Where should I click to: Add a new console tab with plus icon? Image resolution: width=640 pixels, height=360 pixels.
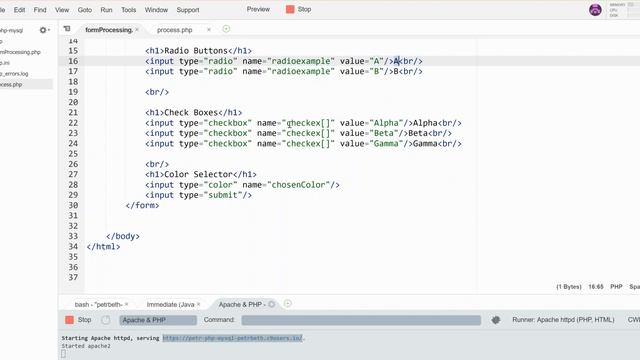click(288, 304)
